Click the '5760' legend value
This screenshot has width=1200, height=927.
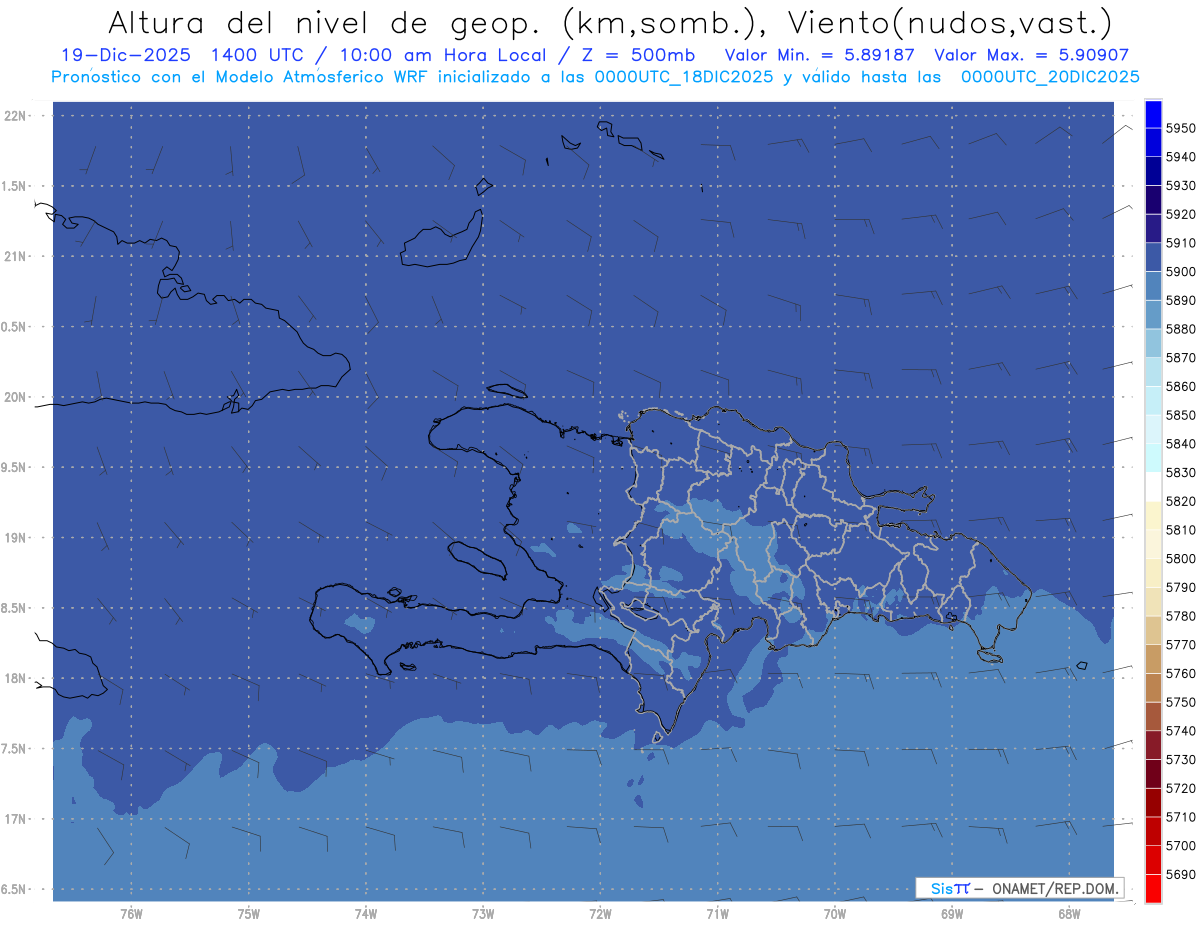coord(1180,673)
